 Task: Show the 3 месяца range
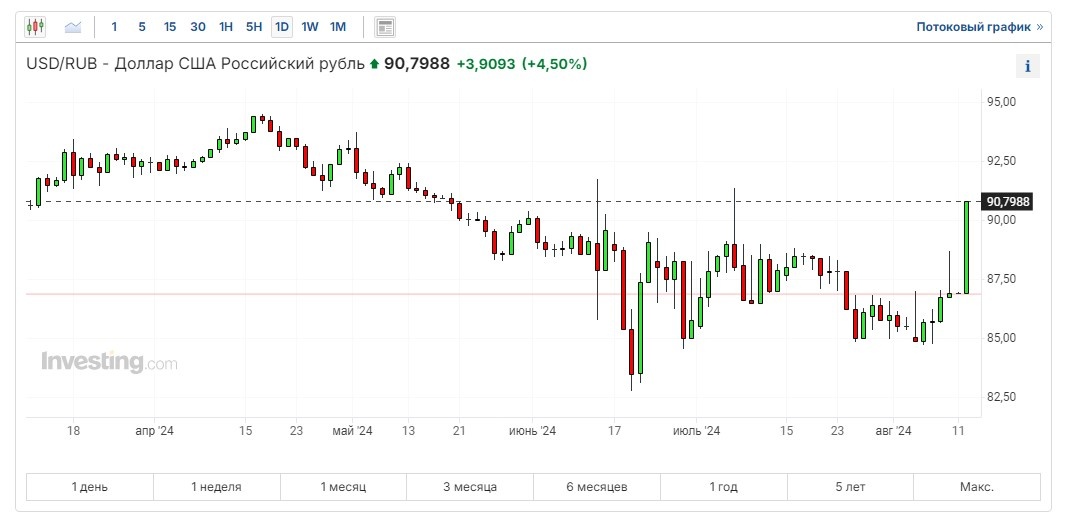coord(470,487)
